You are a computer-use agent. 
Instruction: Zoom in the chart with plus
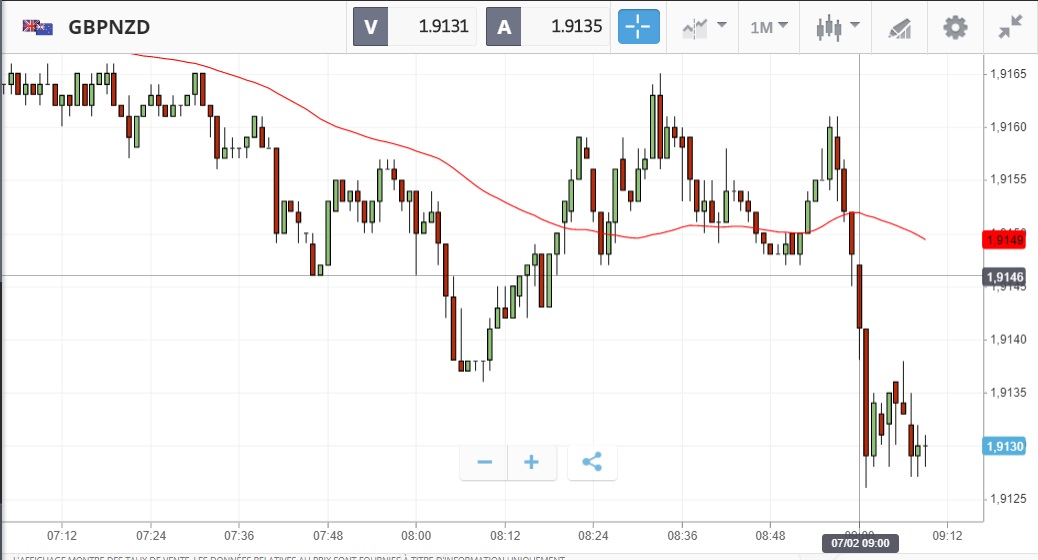(532, 462)
